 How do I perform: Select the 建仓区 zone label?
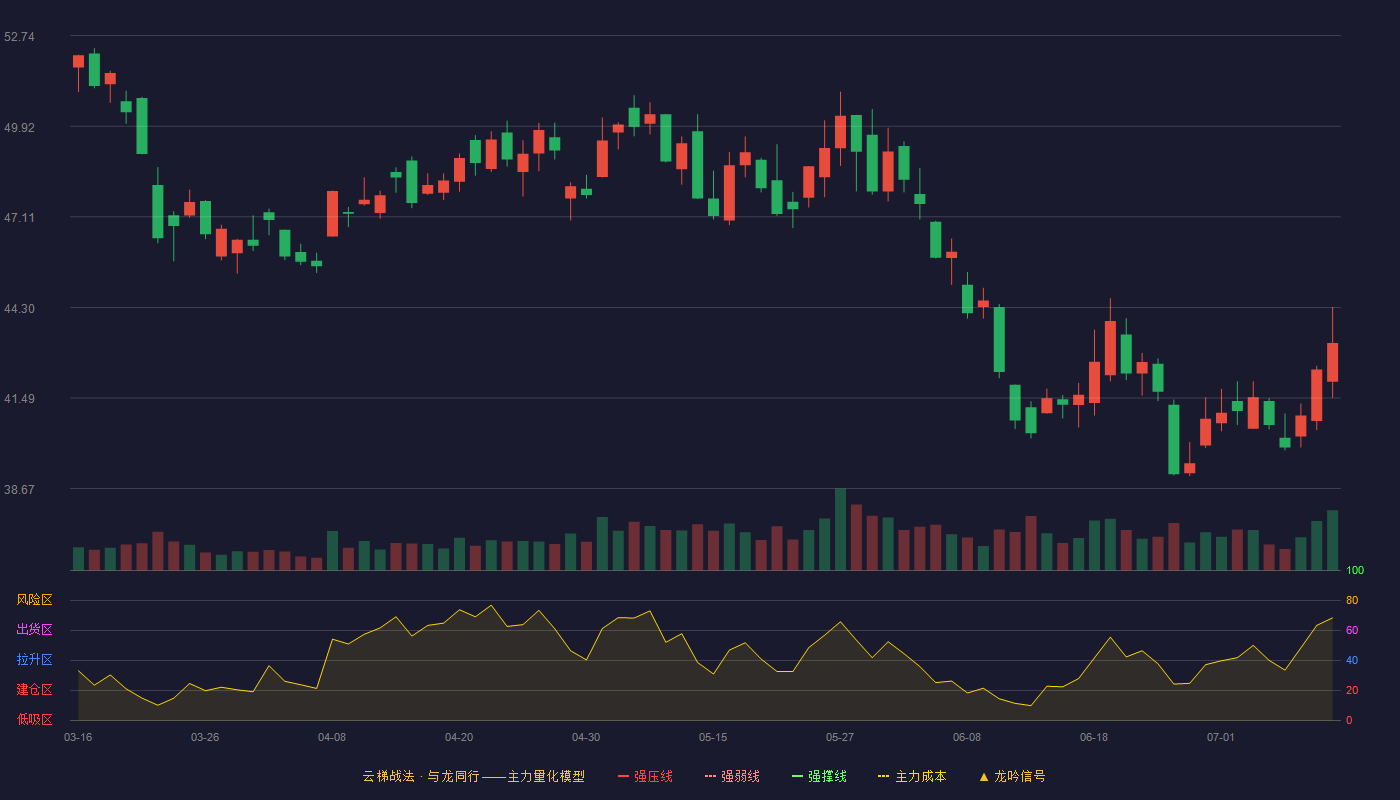click(x=34, y=690)
